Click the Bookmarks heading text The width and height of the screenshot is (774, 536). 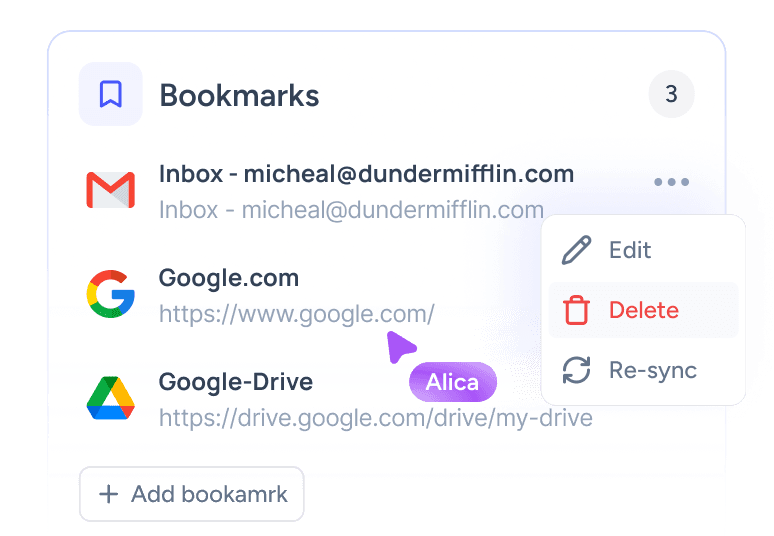(239, 95)
